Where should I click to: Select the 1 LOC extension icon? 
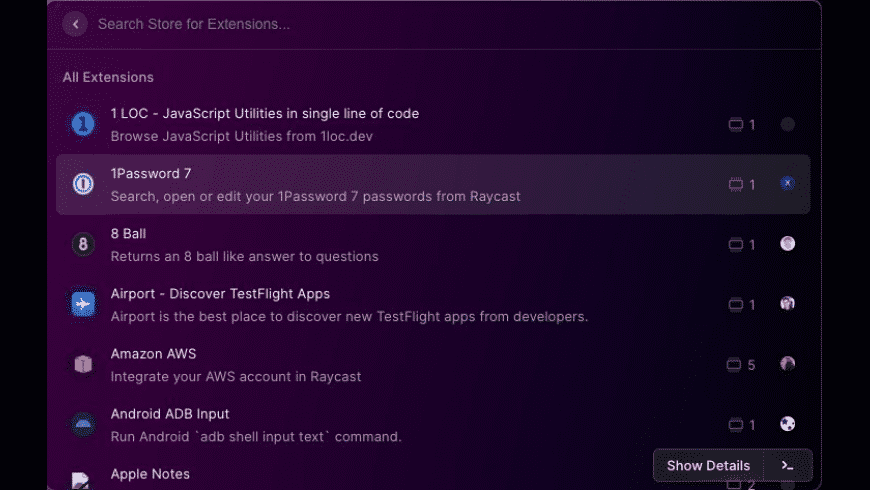click(83, 124)
